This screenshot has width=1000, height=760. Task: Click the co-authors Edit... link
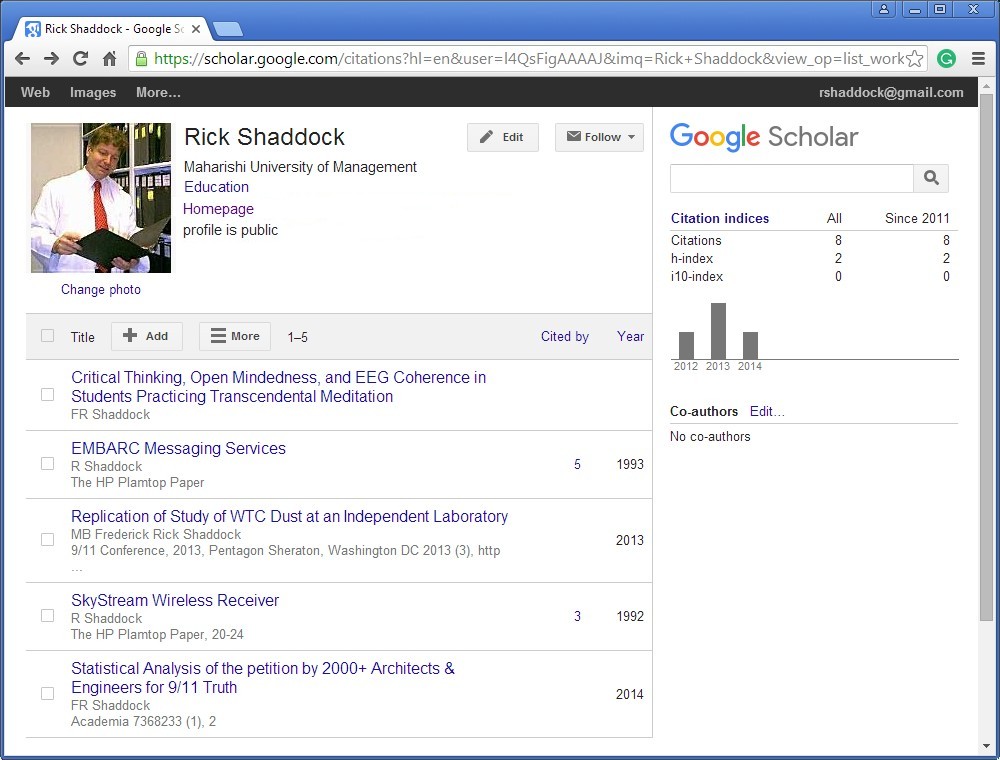(x=767, y=411)
